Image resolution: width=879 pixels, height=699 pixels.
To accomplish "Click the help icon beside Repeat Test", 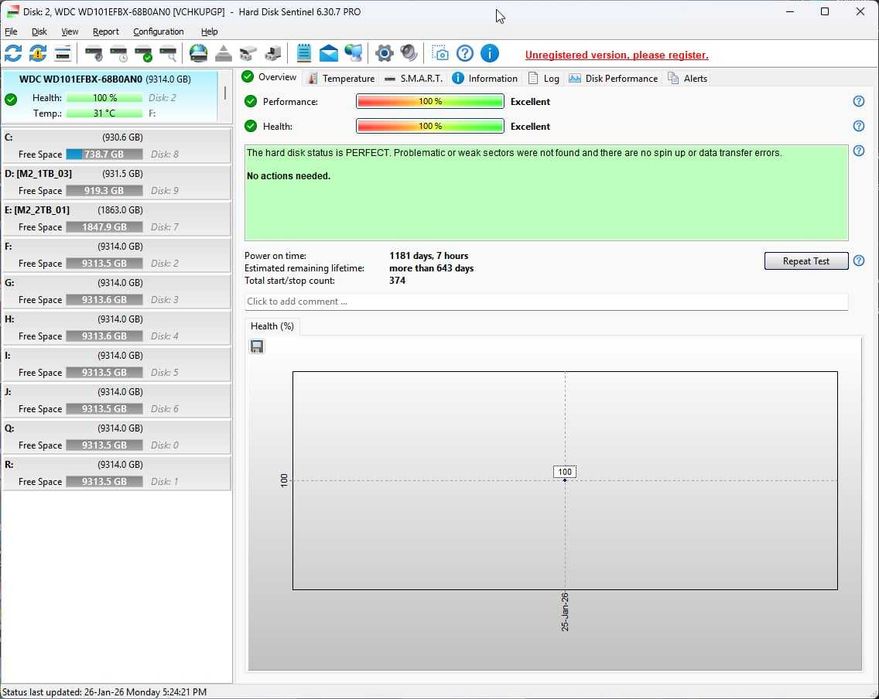I will (x=858, y=261).
